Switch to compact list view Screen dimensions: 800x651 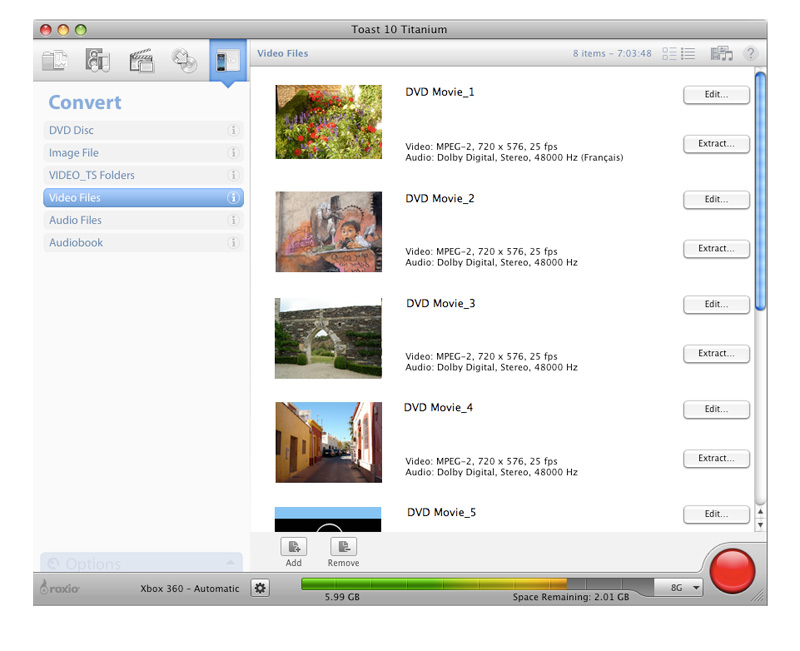688,54
